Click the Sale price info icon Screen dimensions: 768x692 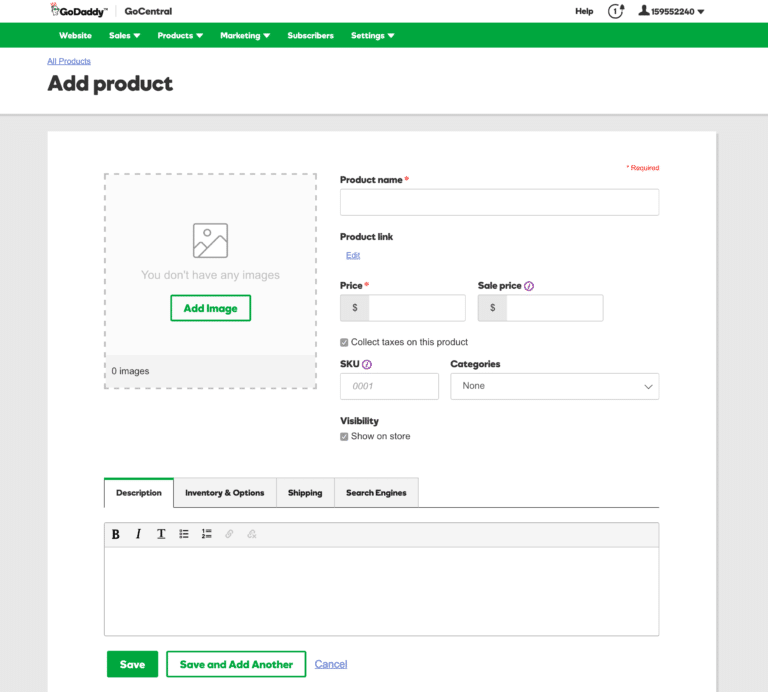pos(529,286)
